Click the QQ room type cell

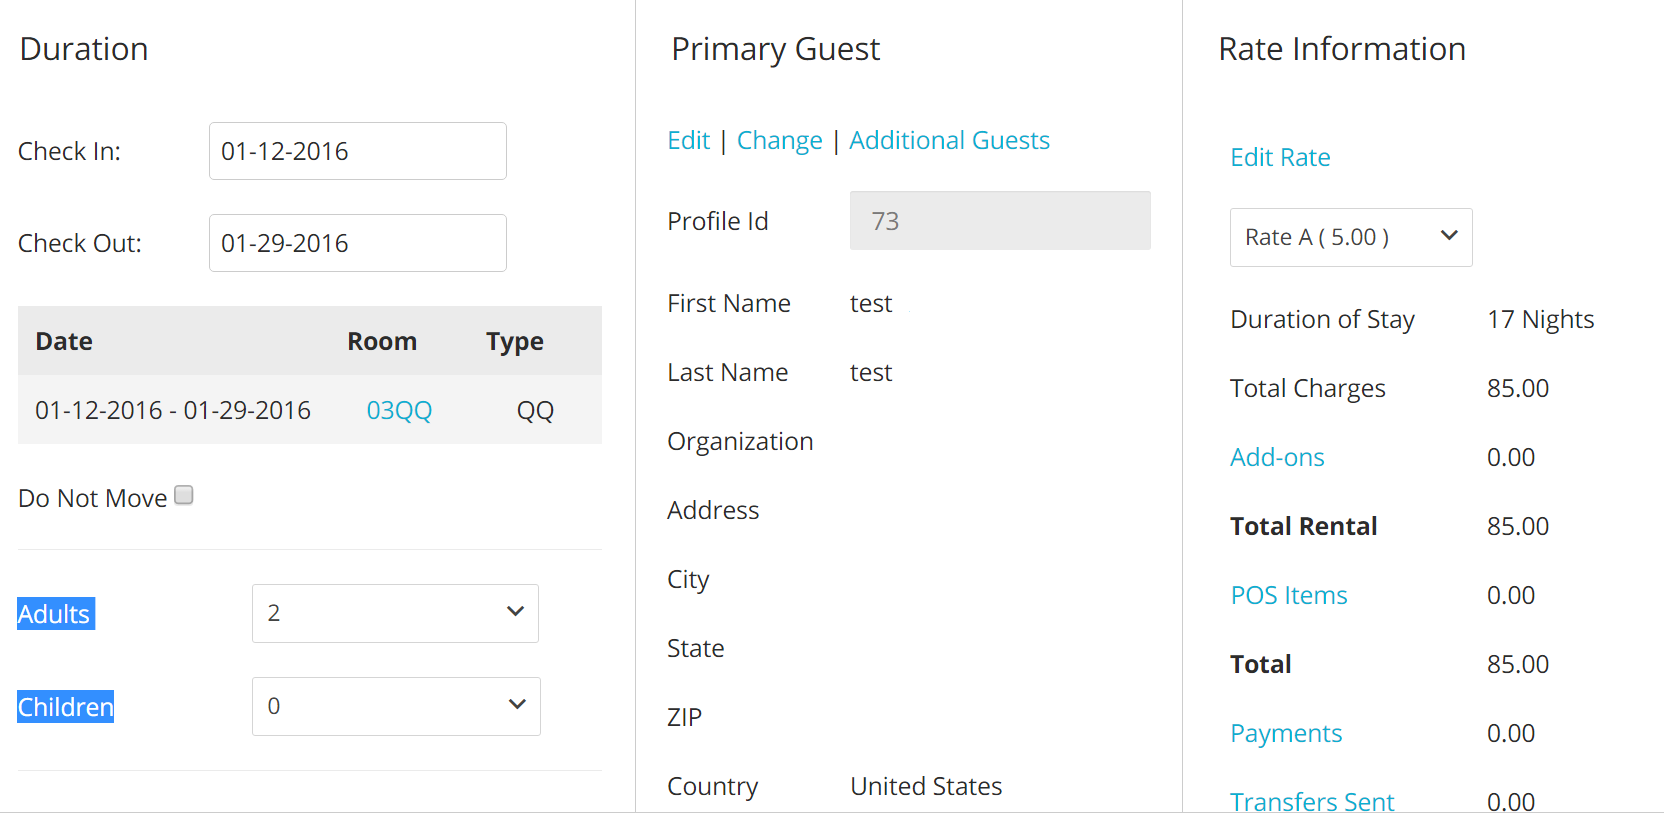535,410
